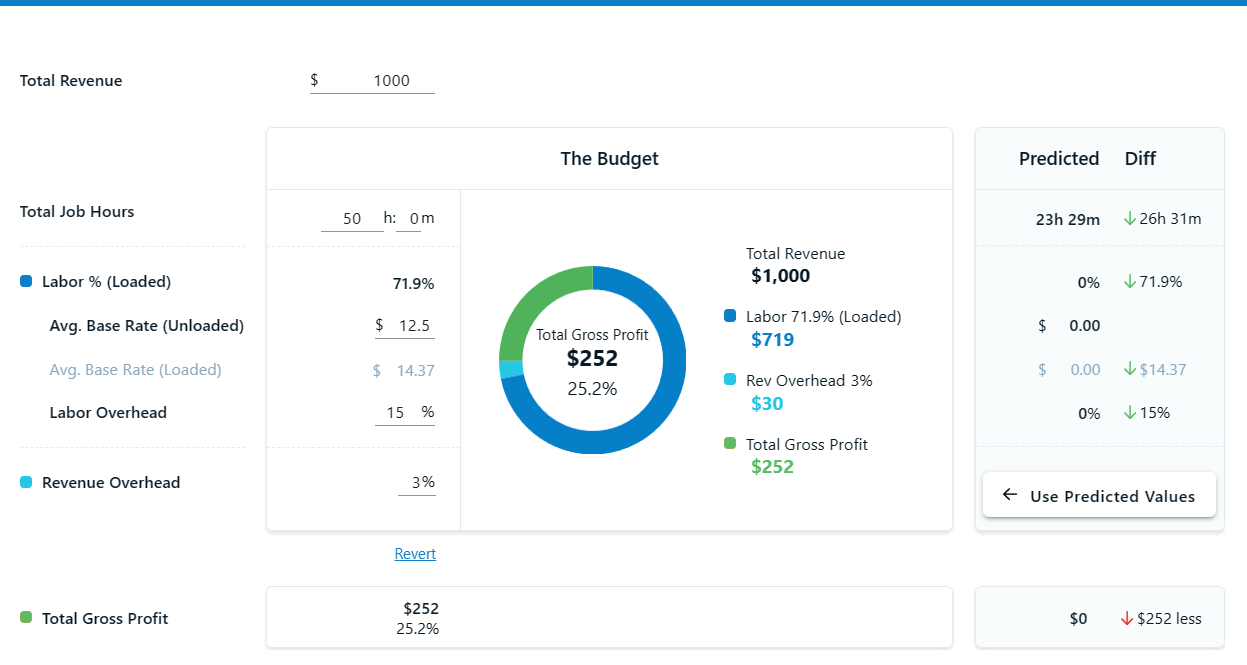The image size is (1247, 665).
Task: Click the green legend marker for Total Gross Profit
Action: pos(730,444)
